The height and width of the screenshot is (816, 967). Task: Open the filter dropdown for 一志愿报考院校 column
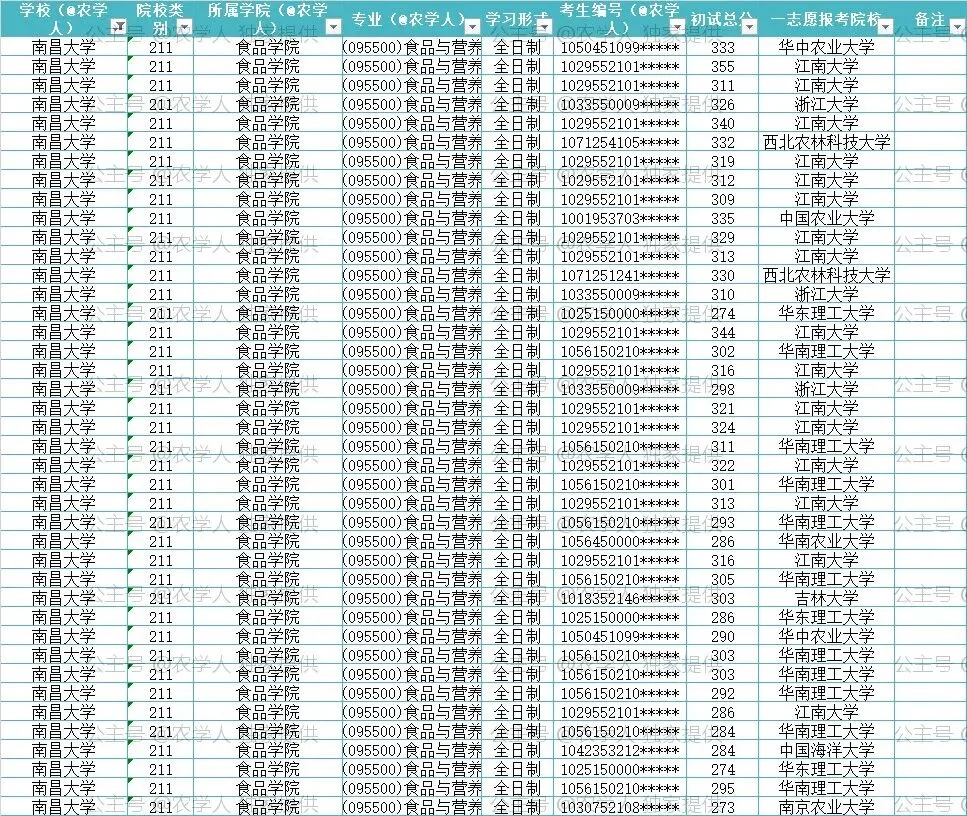(x=886, y=27)
